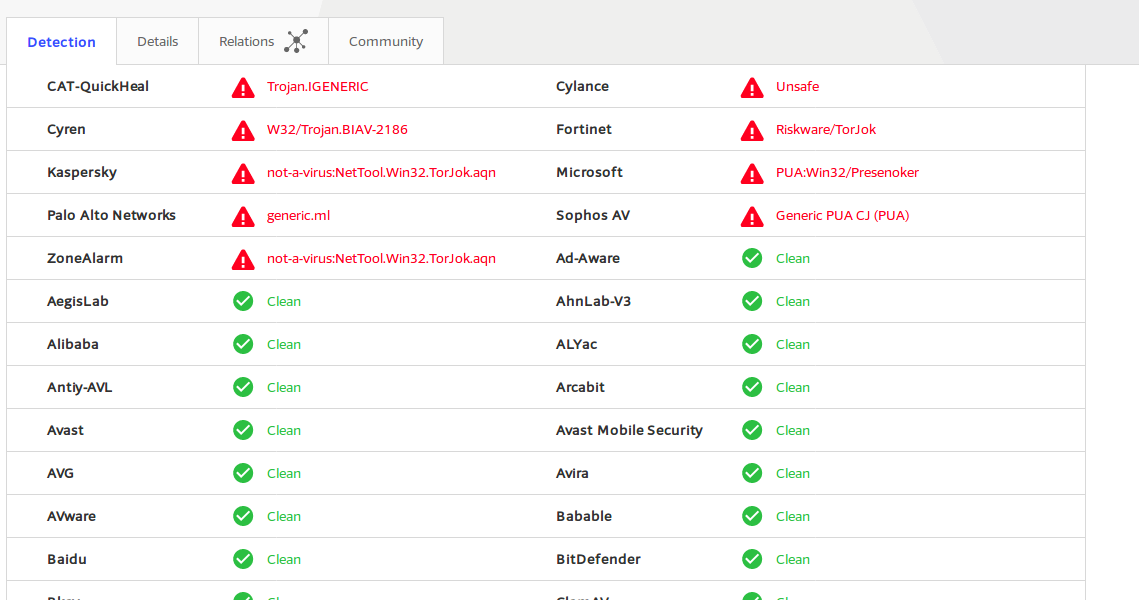Click check icon for Avast Mobile Security
Viewport: 1139px width, 600px height.
click(752, 430)
